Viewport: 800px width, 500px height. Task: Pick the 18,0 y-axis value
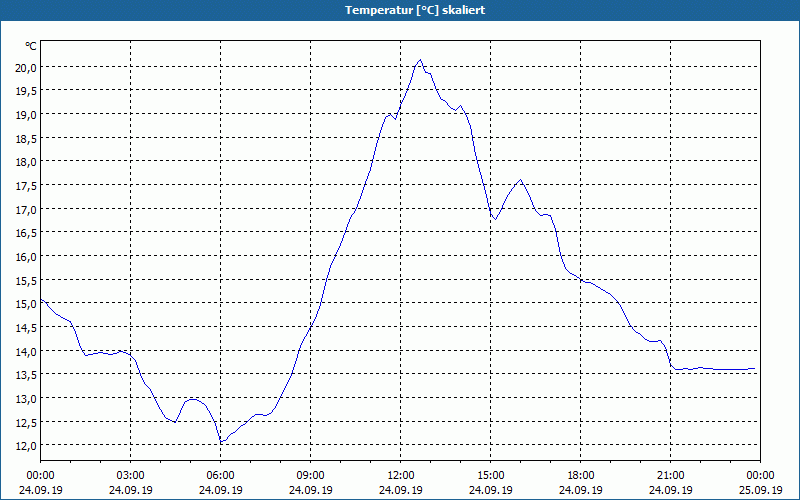click(x=27, y=162)
